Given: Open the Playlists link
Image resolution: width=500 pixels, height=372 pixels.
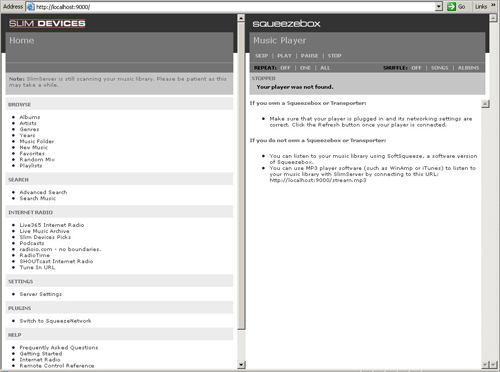Looking at the screenshot, I should click(x=31, y=165).
